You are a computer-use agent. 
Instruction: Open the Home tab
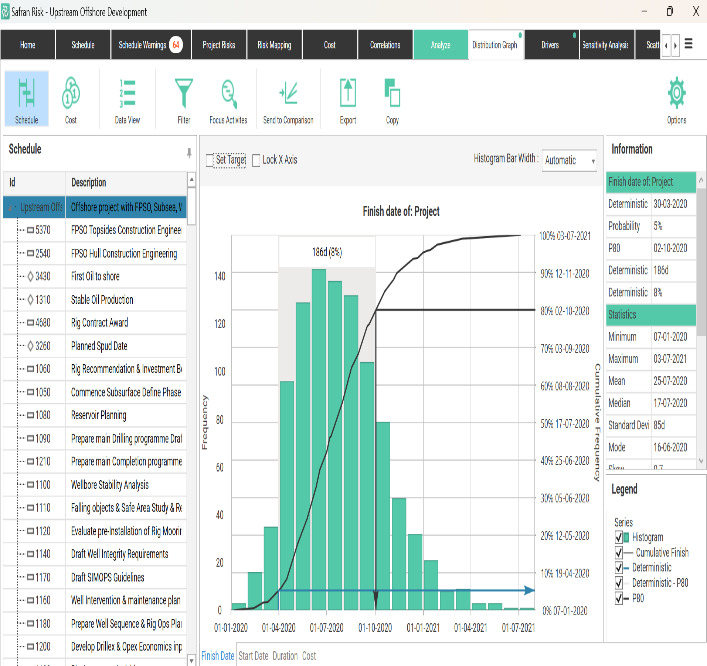(28, 45)
